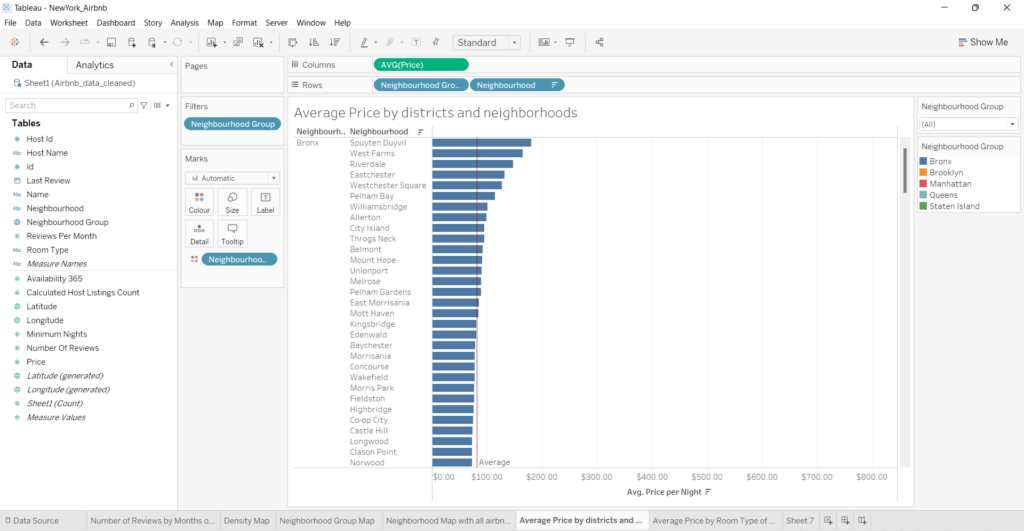Click Swap Rows and Columns icon
This screenshot has height=531, width=1024.
point(292,42)
